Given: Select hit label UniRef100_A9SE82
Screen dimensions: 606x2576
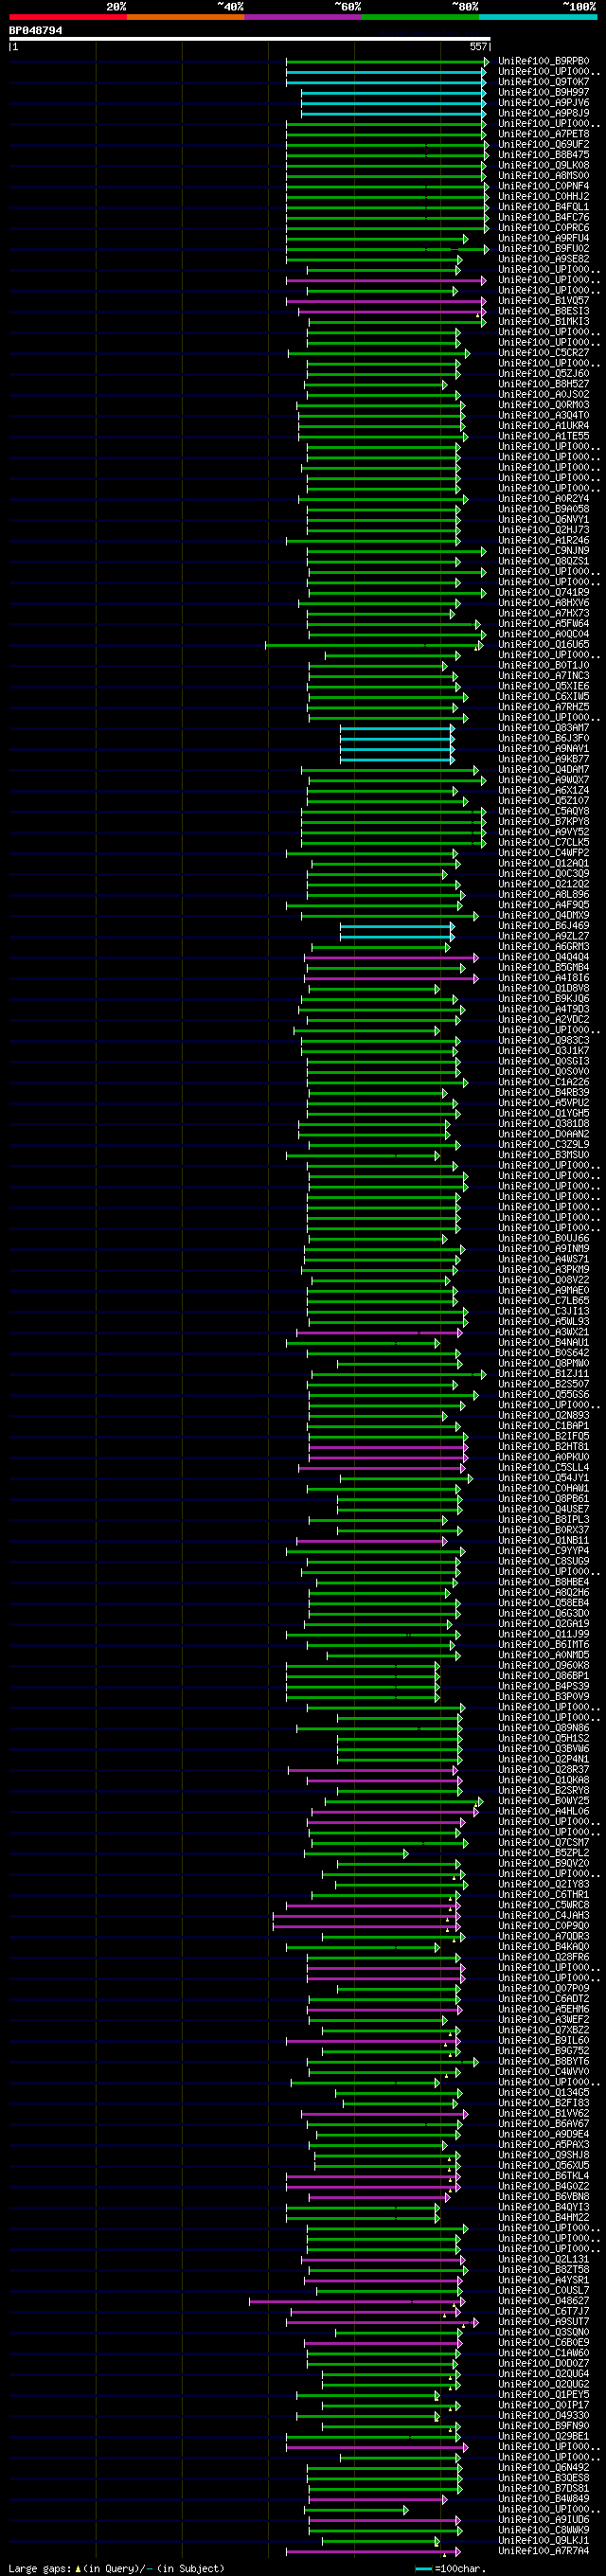Looking at the screenshot, I should coord(544,259).
